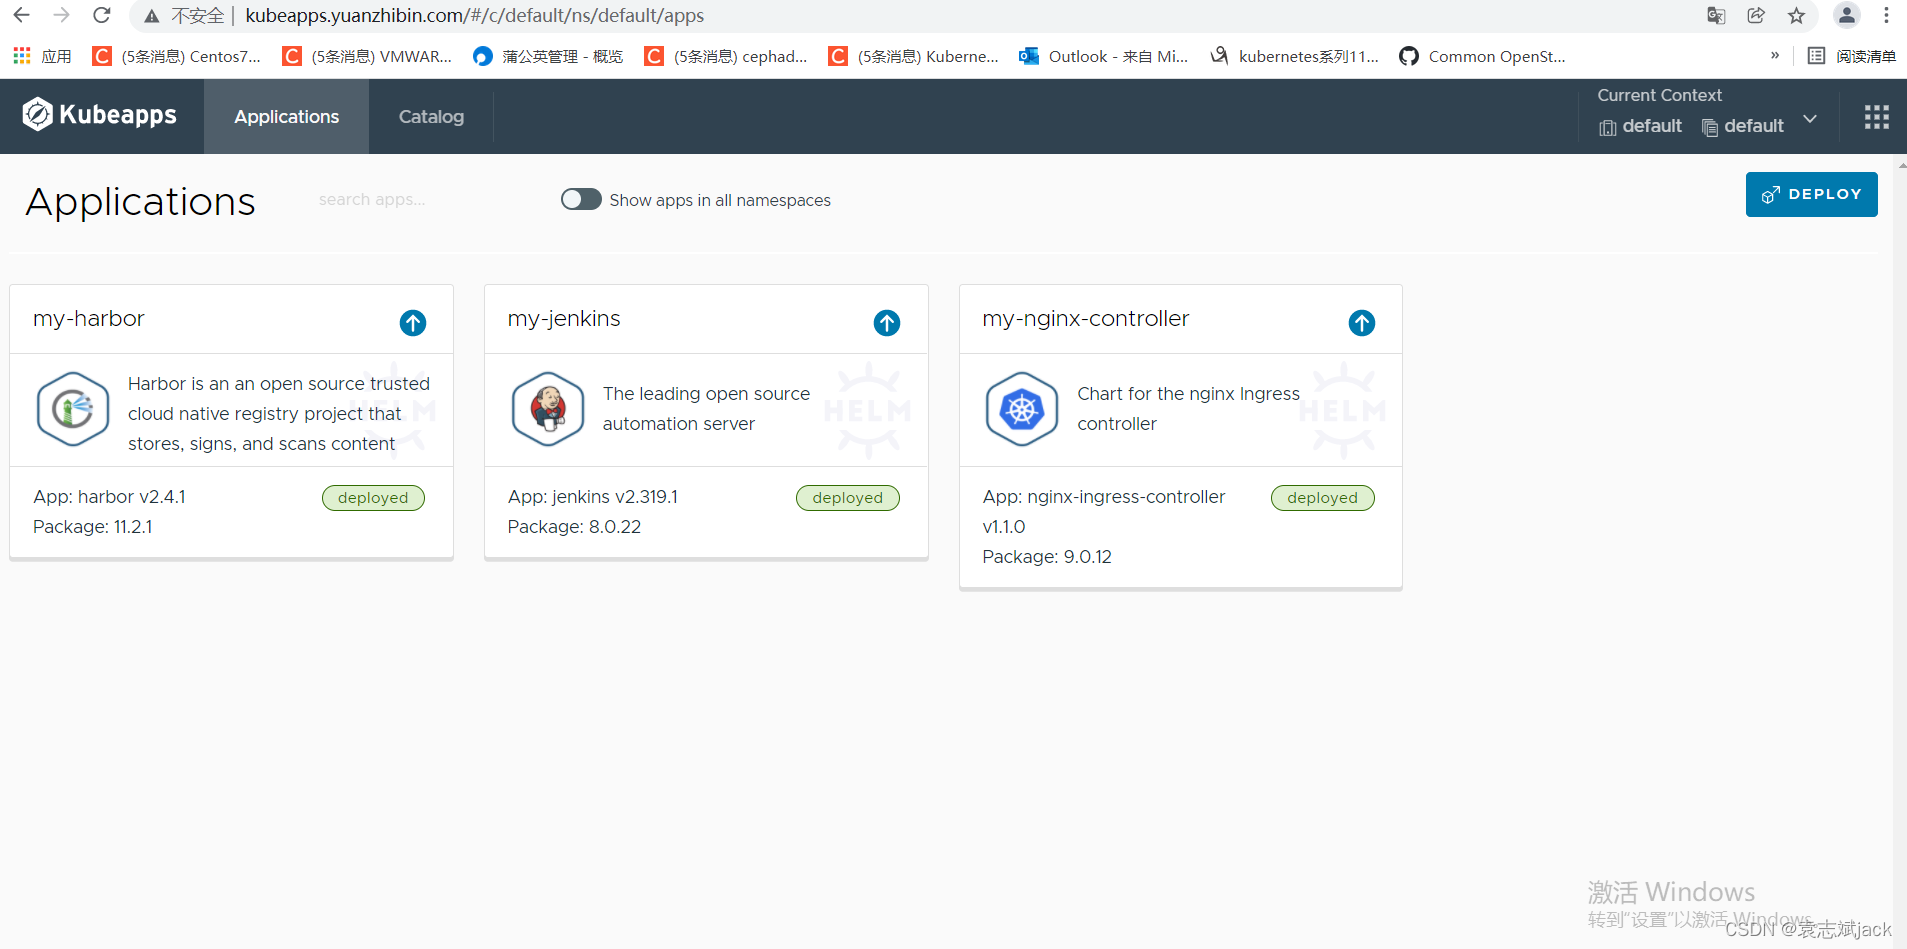1907x949 pixels.
Task: Click the Jenkins application logo icon
Action: [x=548, y=409]
